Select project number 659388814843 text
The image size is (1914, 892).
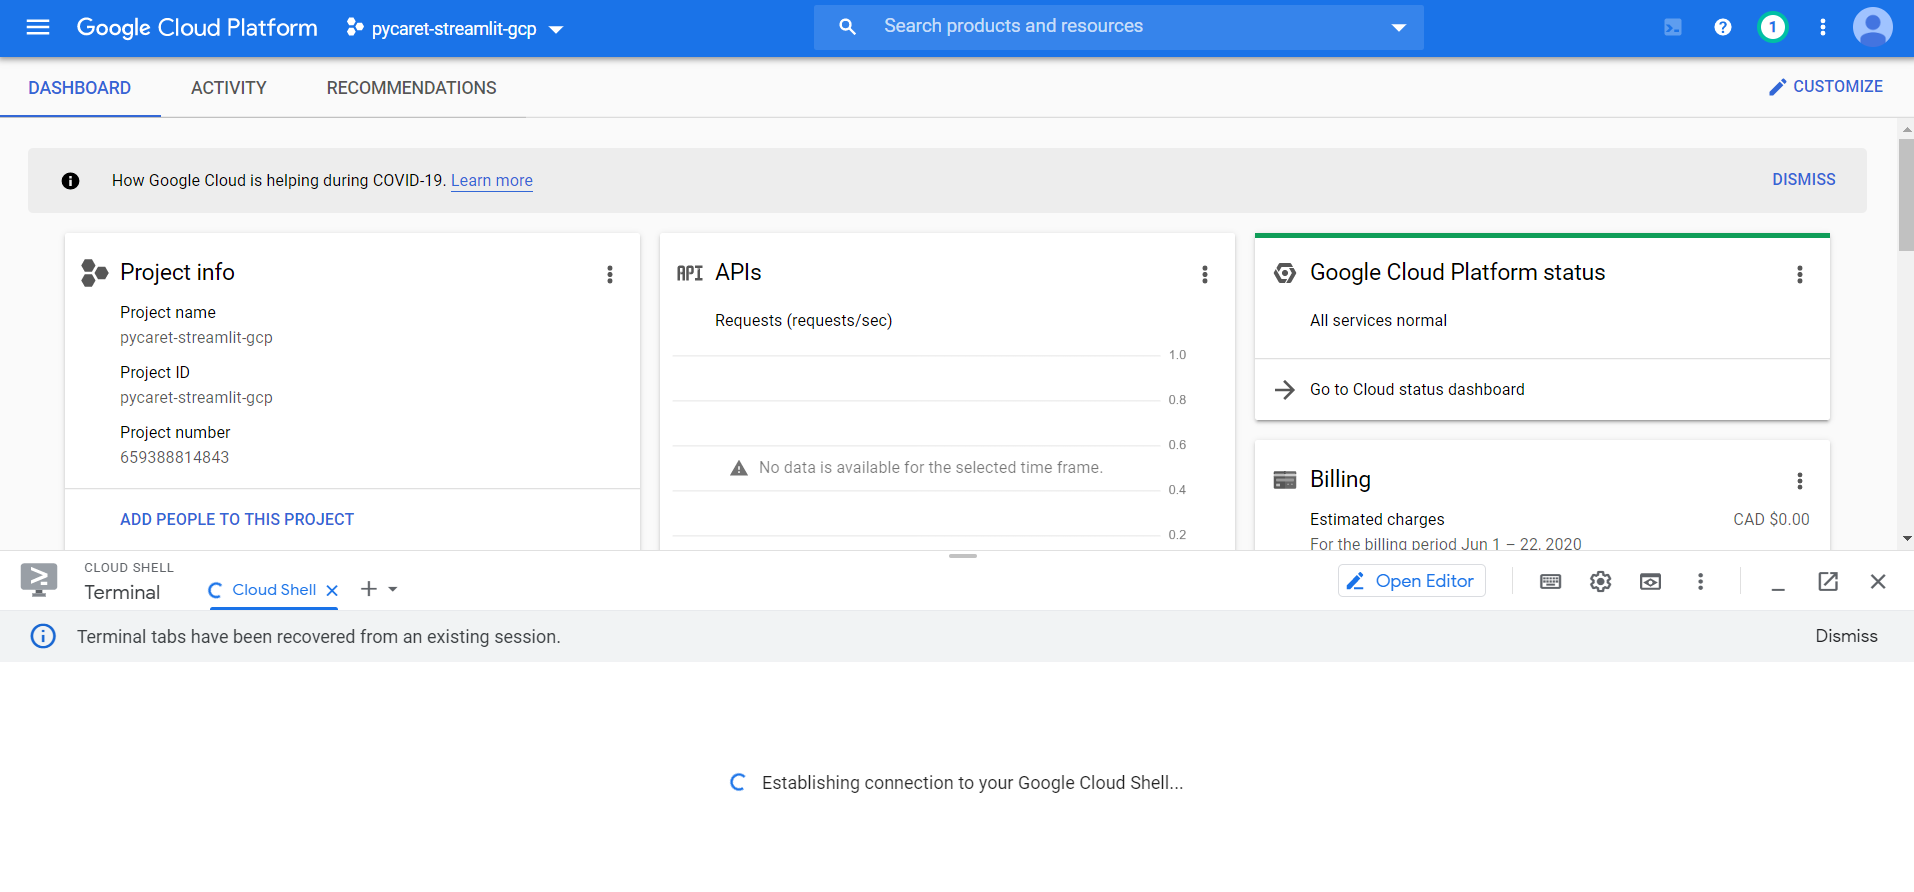point(175,457)
